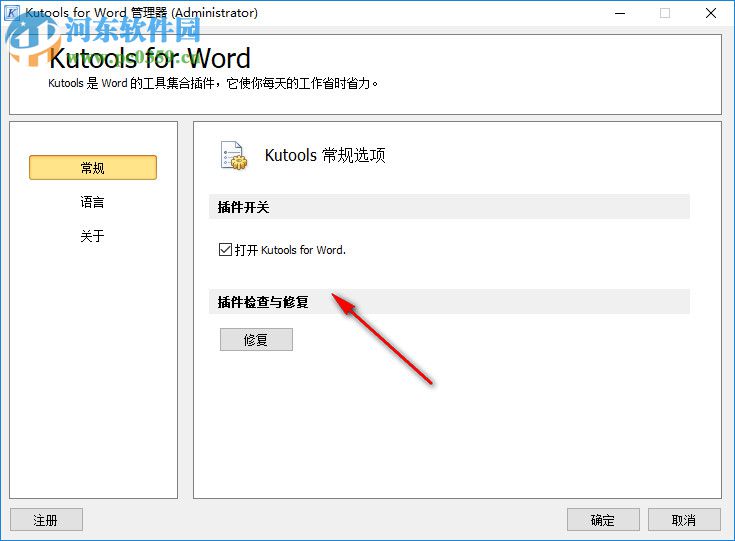
Task: Close the Kutools manager window
Action: pyautogui.click(x=711, y=13)
